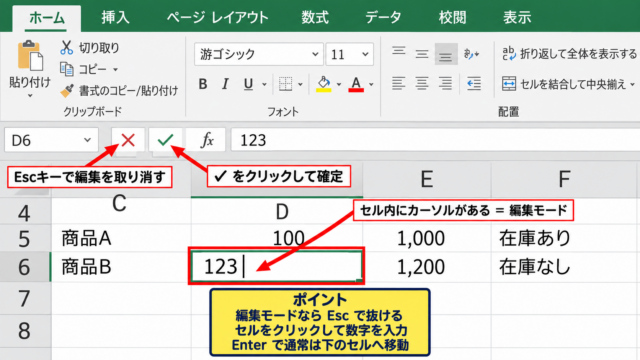Click Format Painter (書式のコピー/貼り付け) brush
The height and width of the screenshot is (360, 640).
click(x=67, y=91)
